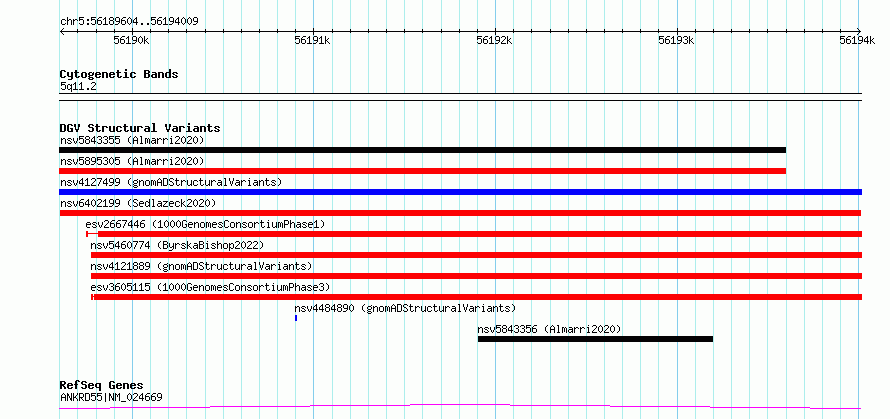The image size is (890, 419).
Task: Open label esv3605115 (1000GenomesConsortiumPhase3)
Action: [210, 287]
